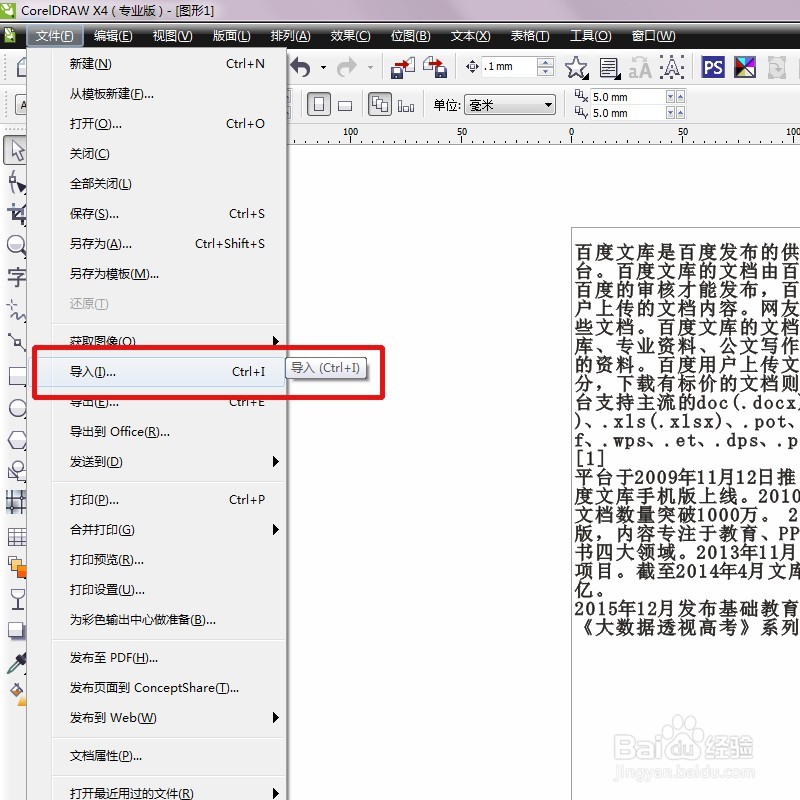The width and height of the screenshot is (800, 800).
Task: Select the Crop tool
Action: (x=16, y=214)
